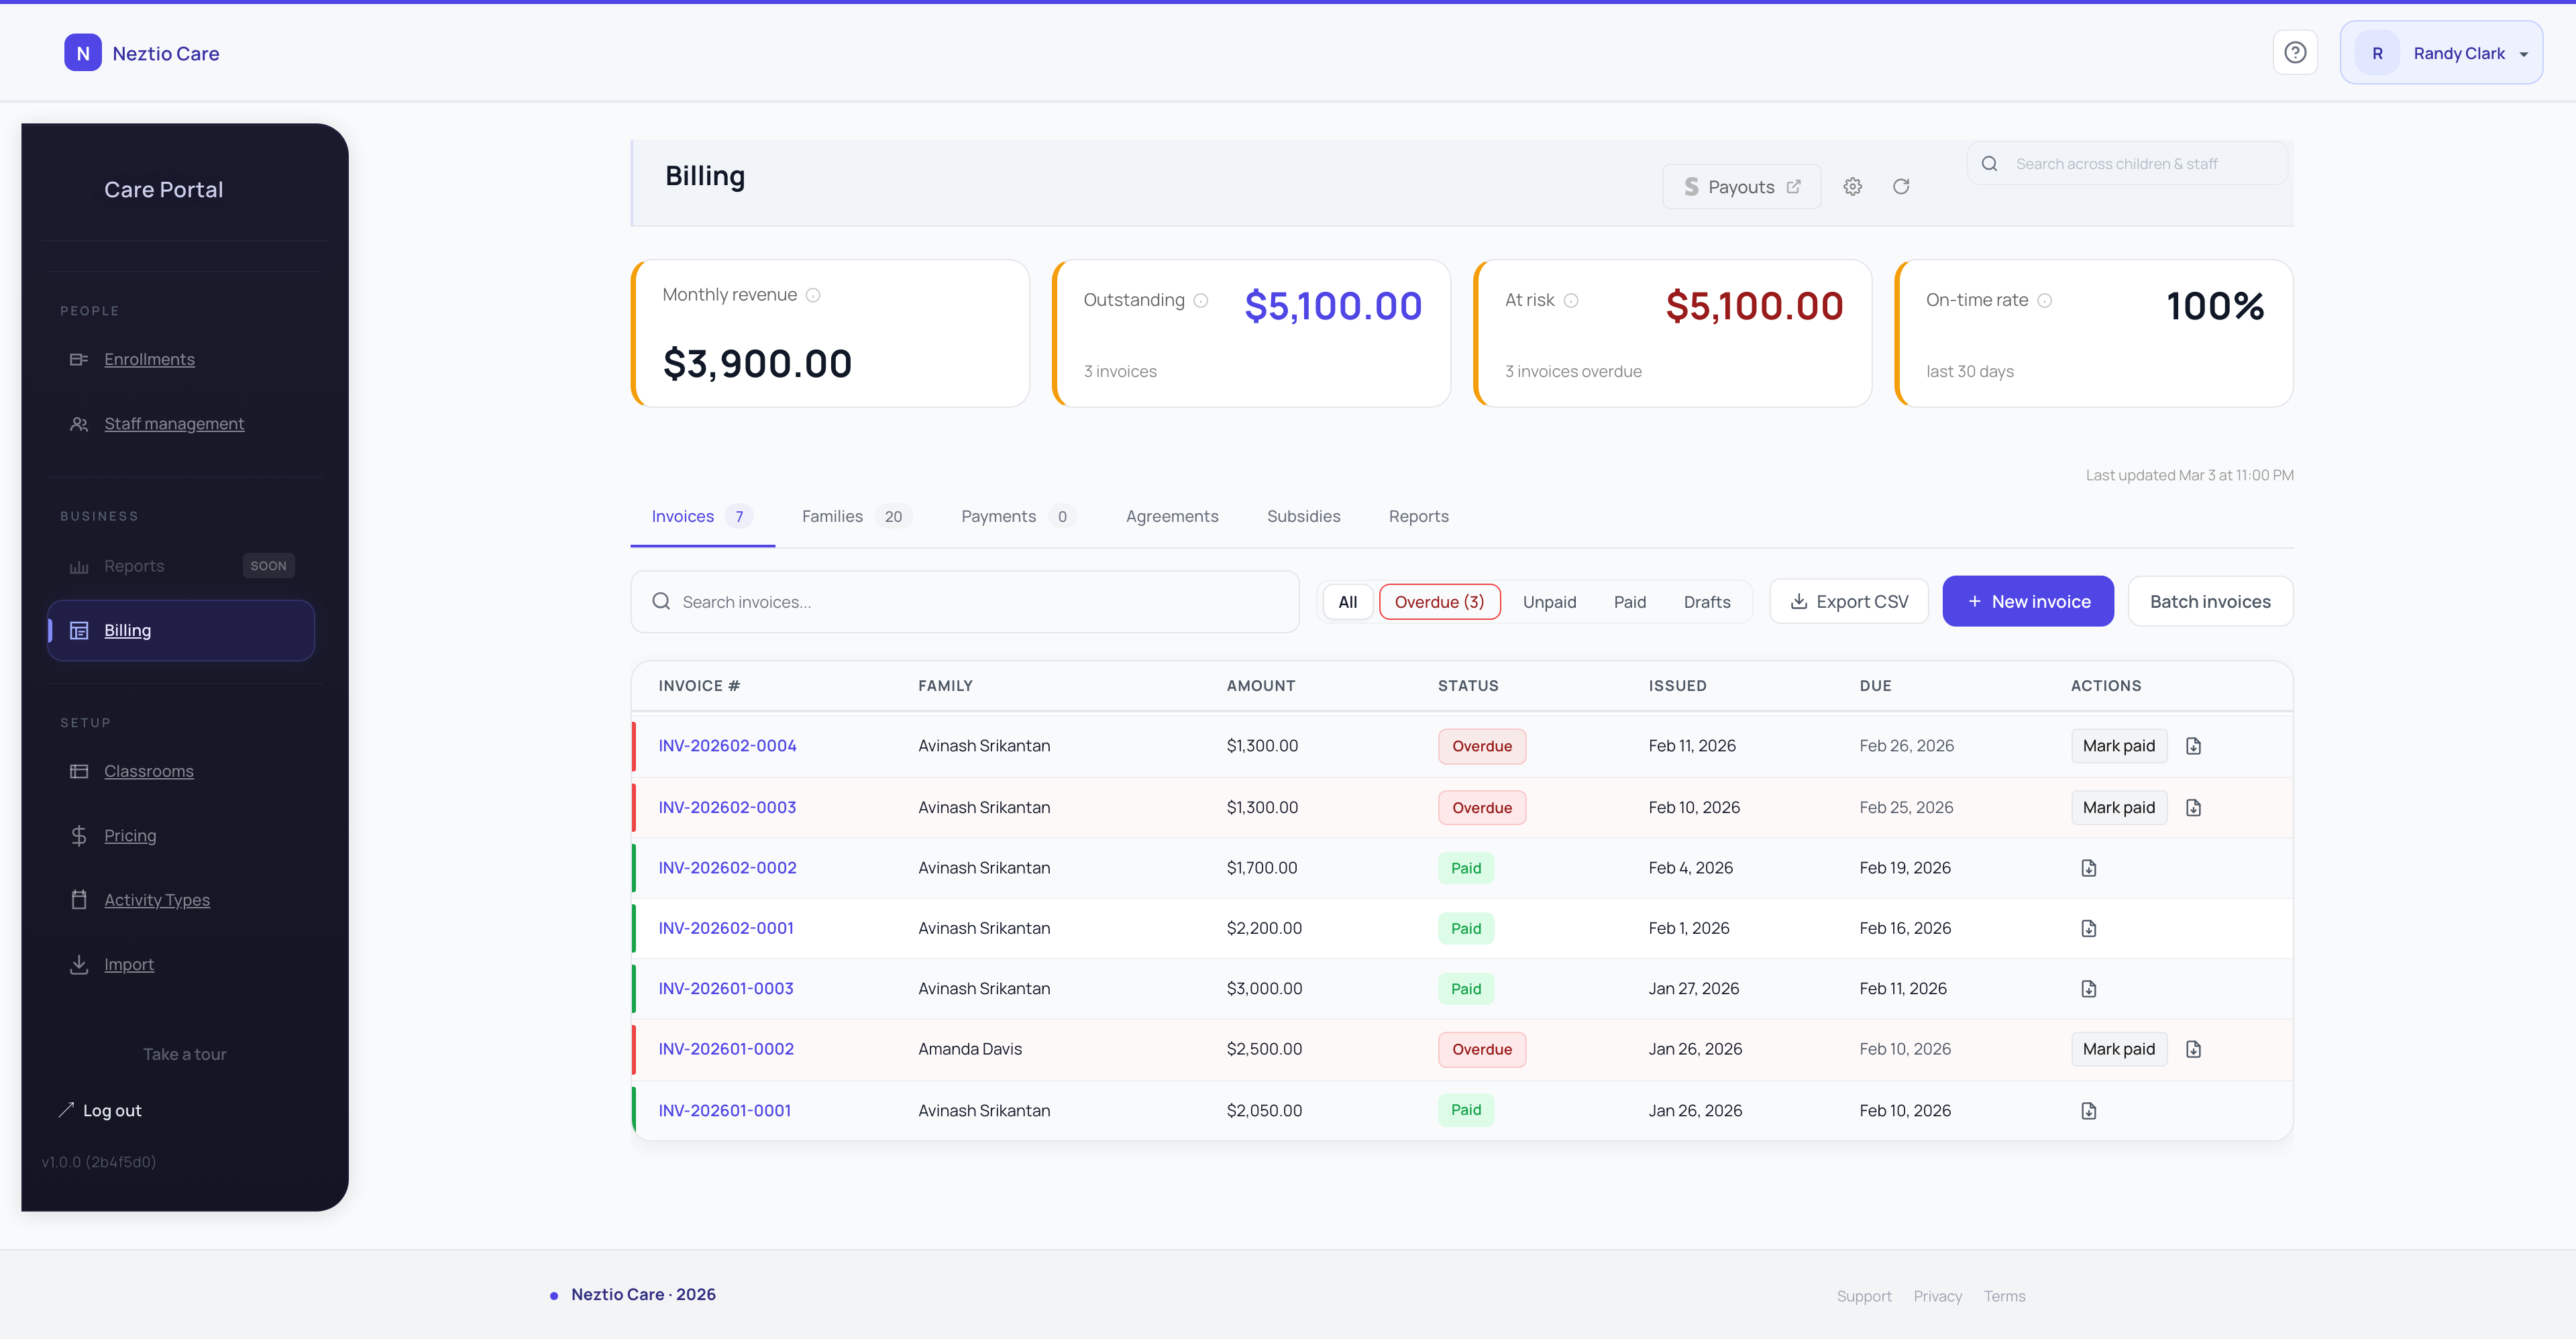Download invoice INV-202602-0002 using its download icon
Screen dimensions: 2576x1339
tap(2089, 867)
